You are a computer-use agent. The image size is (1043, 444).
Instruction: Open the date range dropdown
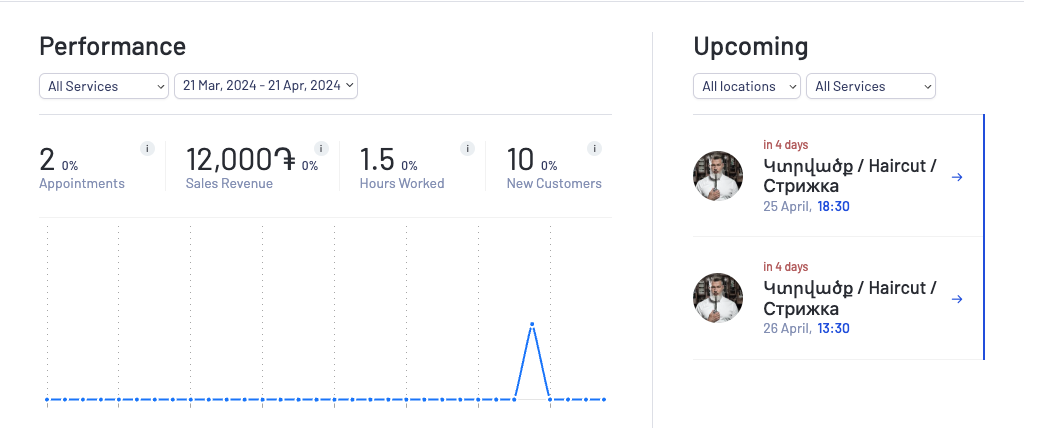(266, 86)
